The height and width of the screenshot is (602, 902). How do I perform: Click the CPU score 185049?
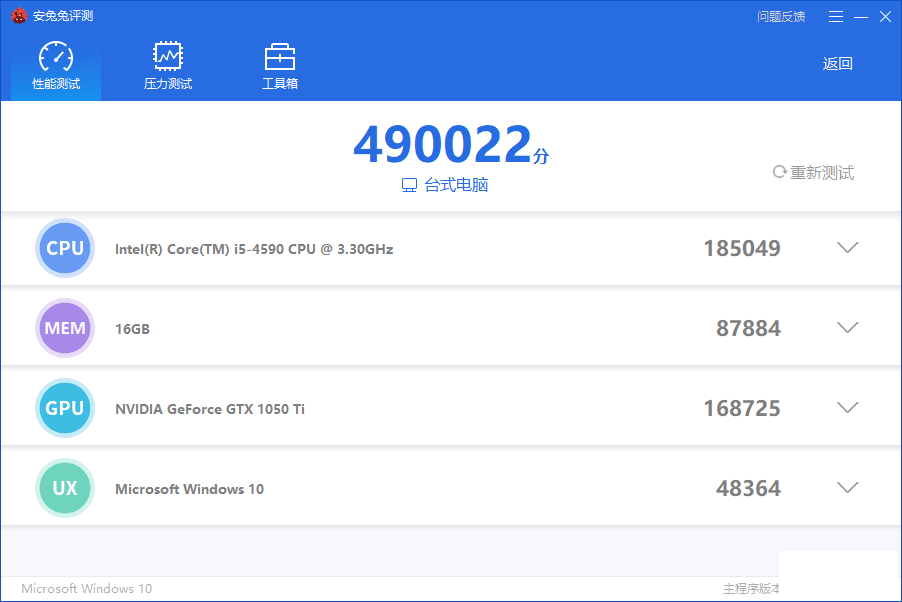tap(742, 248)
